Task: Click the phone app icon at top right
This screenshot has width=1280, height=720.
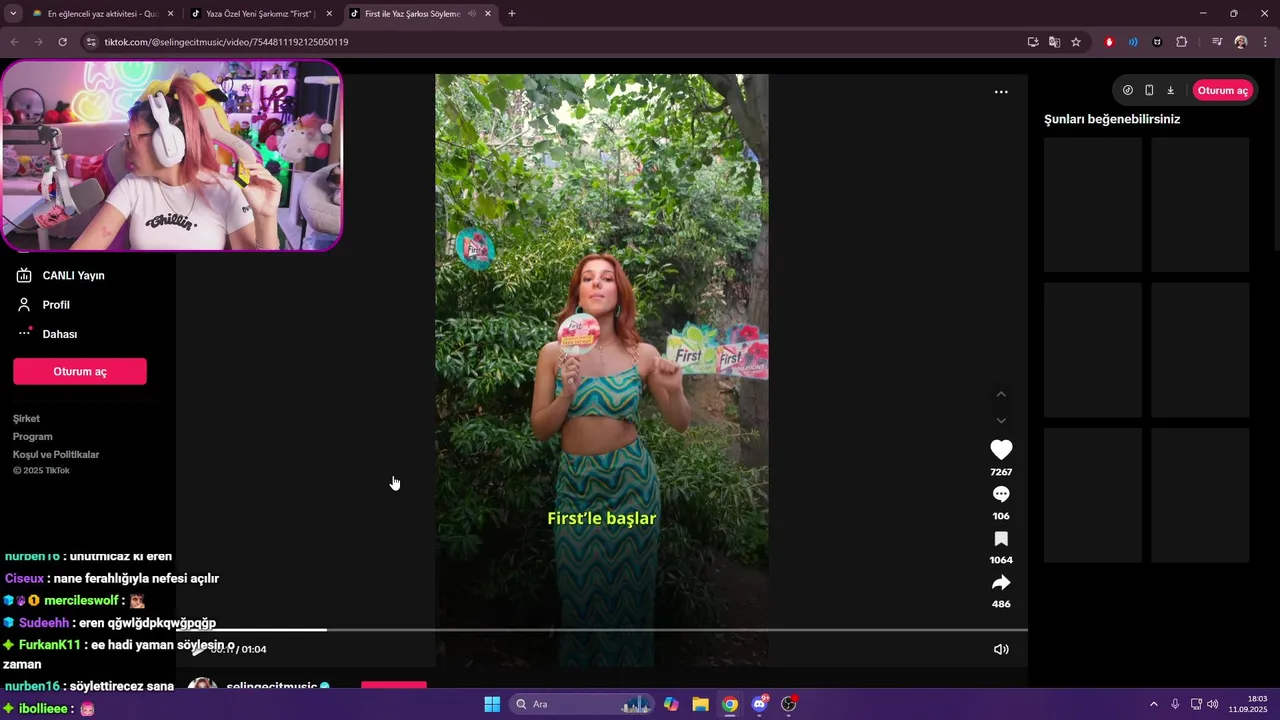Action: click(1149, 90)
